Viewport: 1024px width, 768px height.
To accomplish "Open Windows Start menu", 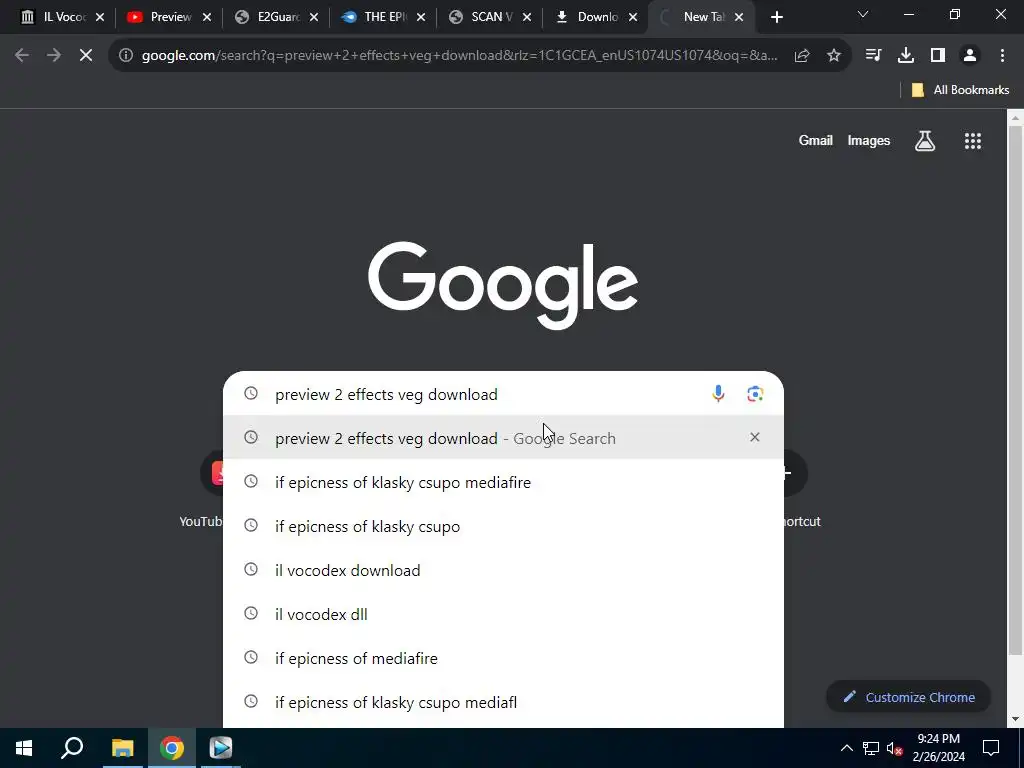I will tap(24, 748).
